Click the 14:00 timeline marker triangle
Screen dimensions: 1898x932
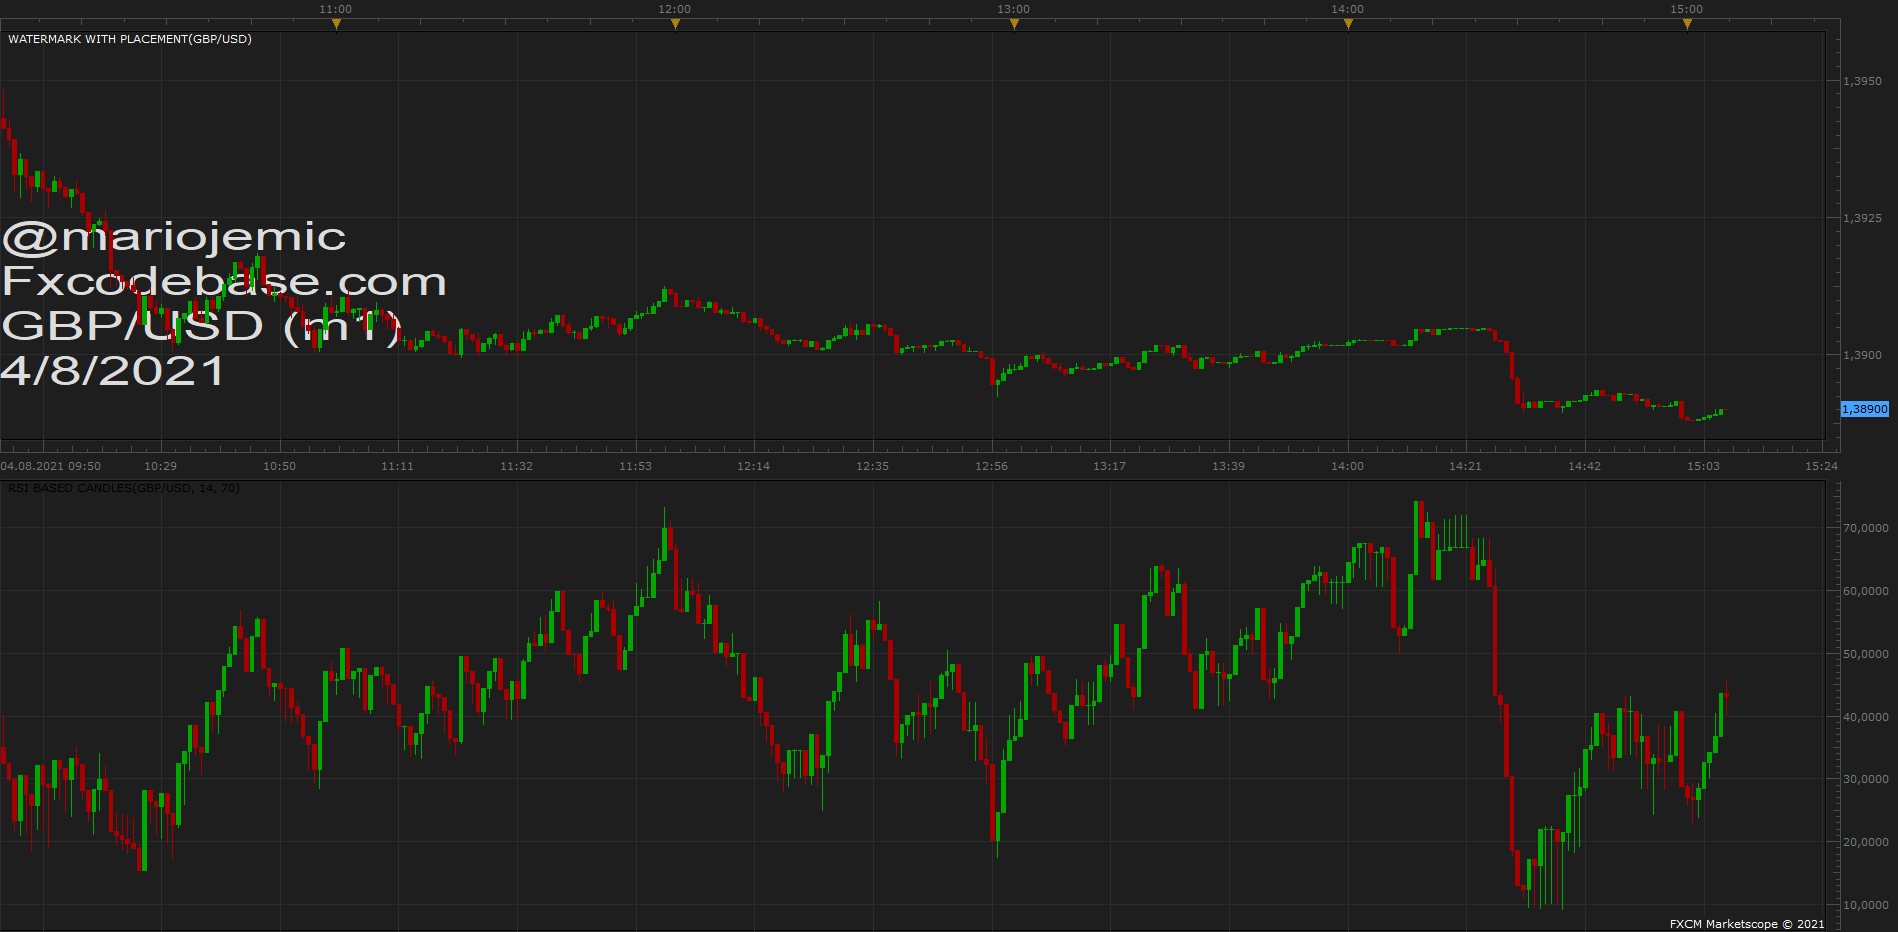tap(1348, 24)
